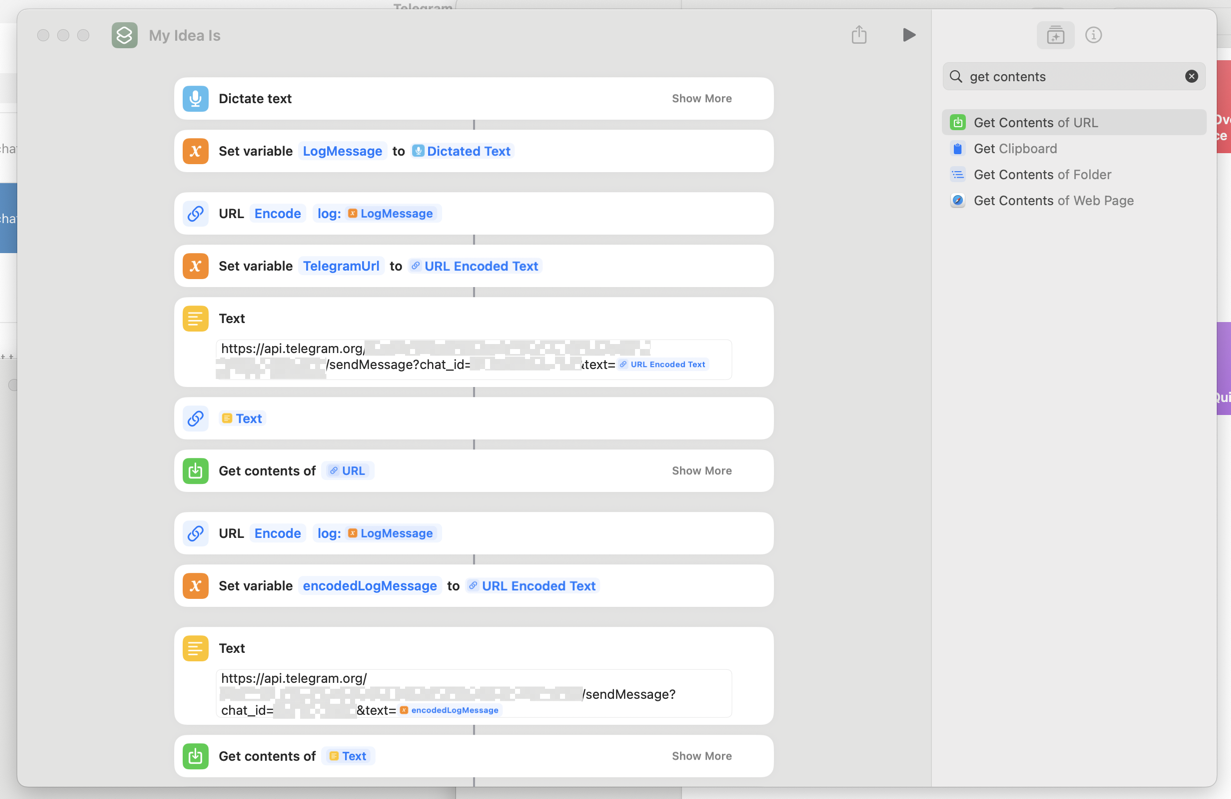
Task: Open the Action Library panel icon
Action: [x=1055, y=35]
